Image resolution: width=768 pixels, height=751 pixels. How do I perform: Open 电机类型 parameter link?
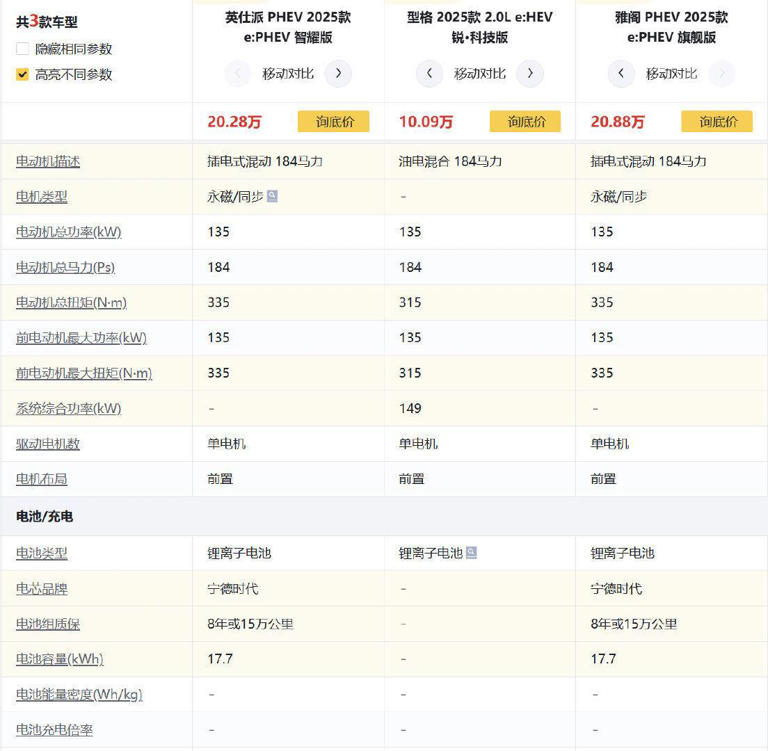click(42, 197)
